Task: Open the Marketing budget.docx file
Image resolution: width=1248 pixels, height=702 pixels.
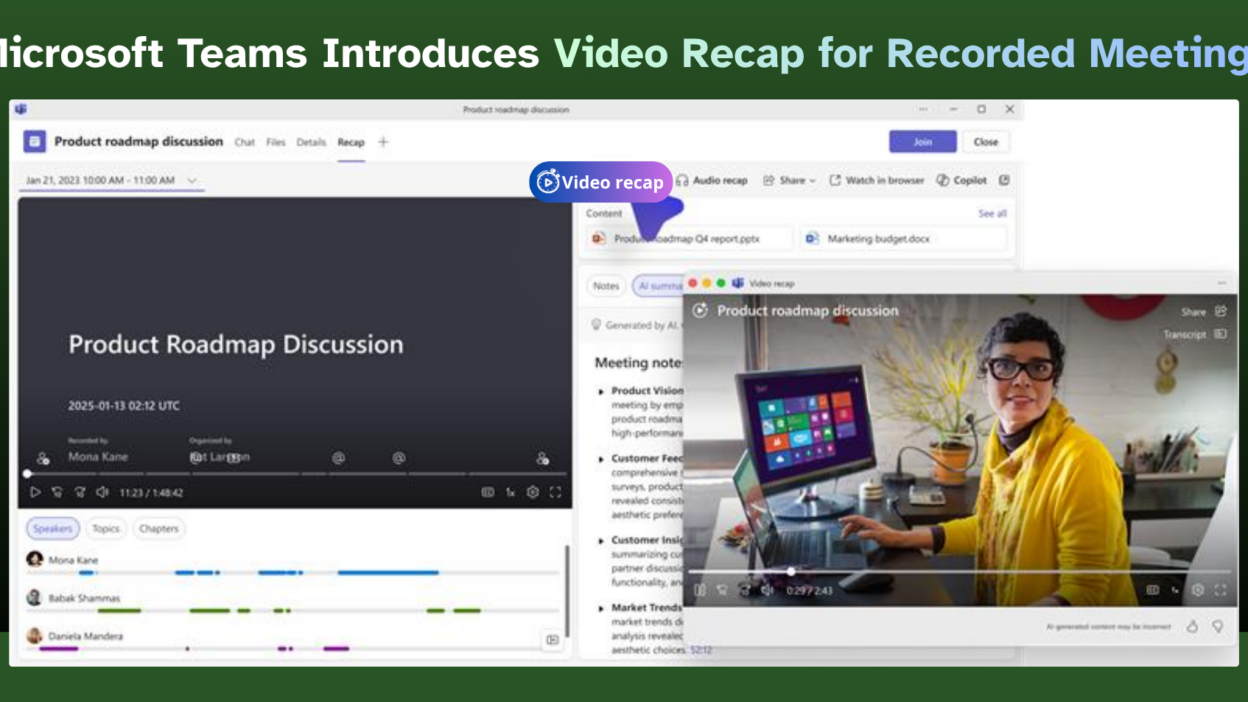Action: coord(903,239)
